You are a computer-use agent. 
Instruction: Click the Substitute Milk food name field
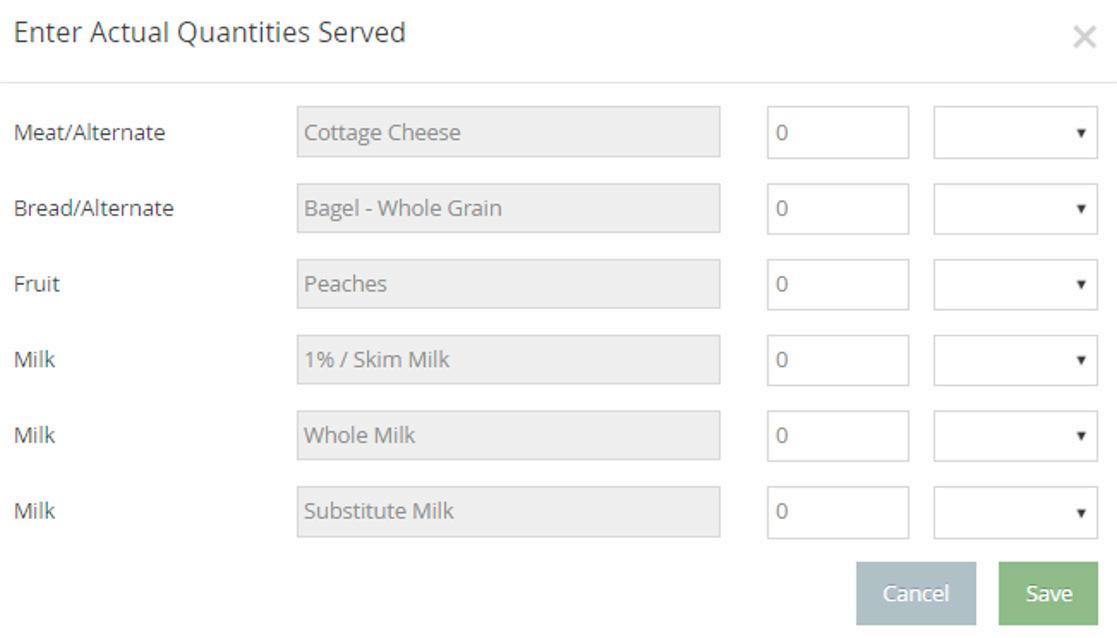508,512
